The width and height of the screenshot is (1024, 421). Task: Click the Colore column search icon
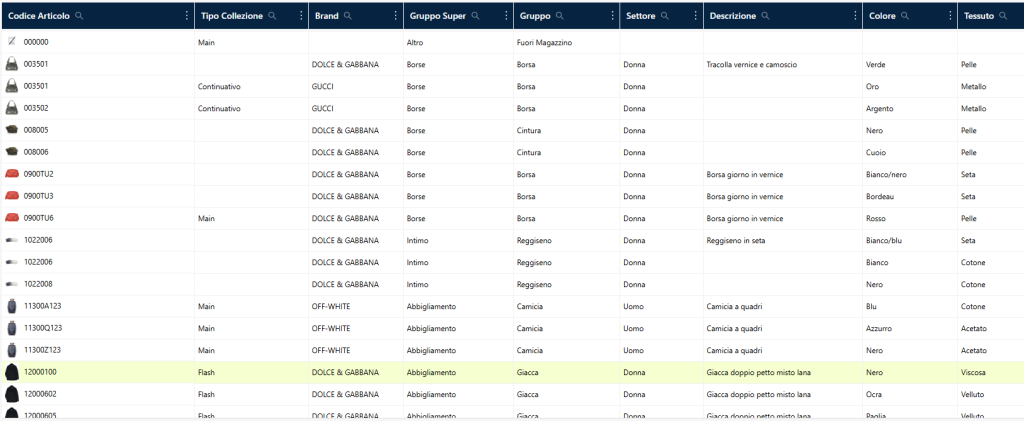point(905,16)
